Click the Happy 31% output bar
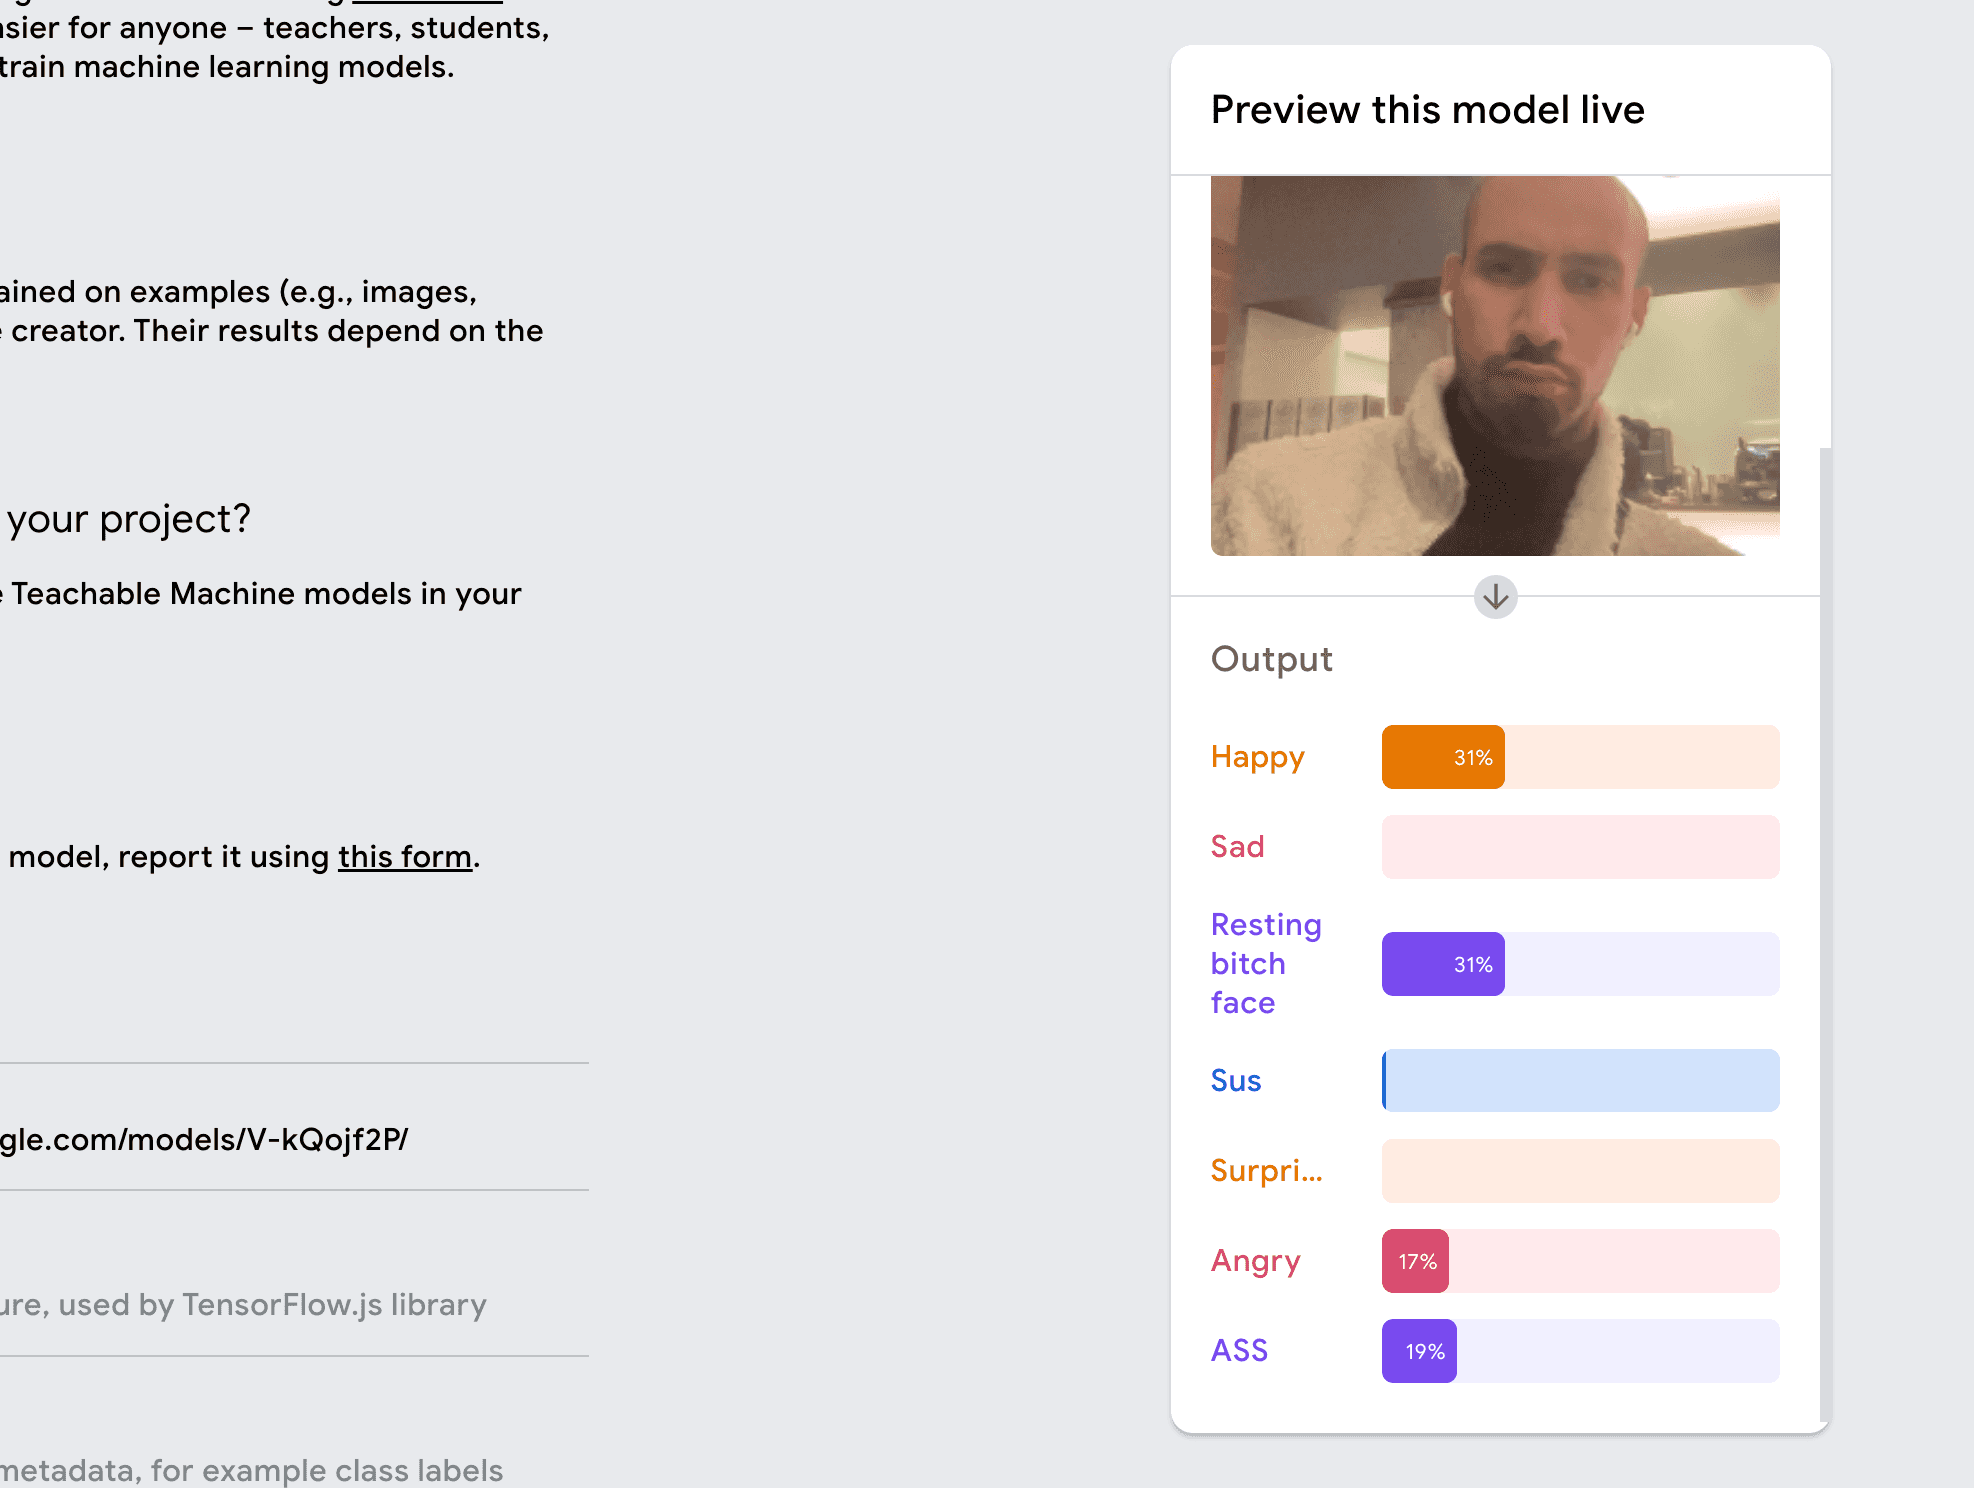This screenshot has height=1488, width=1974. coord(1580,757)
